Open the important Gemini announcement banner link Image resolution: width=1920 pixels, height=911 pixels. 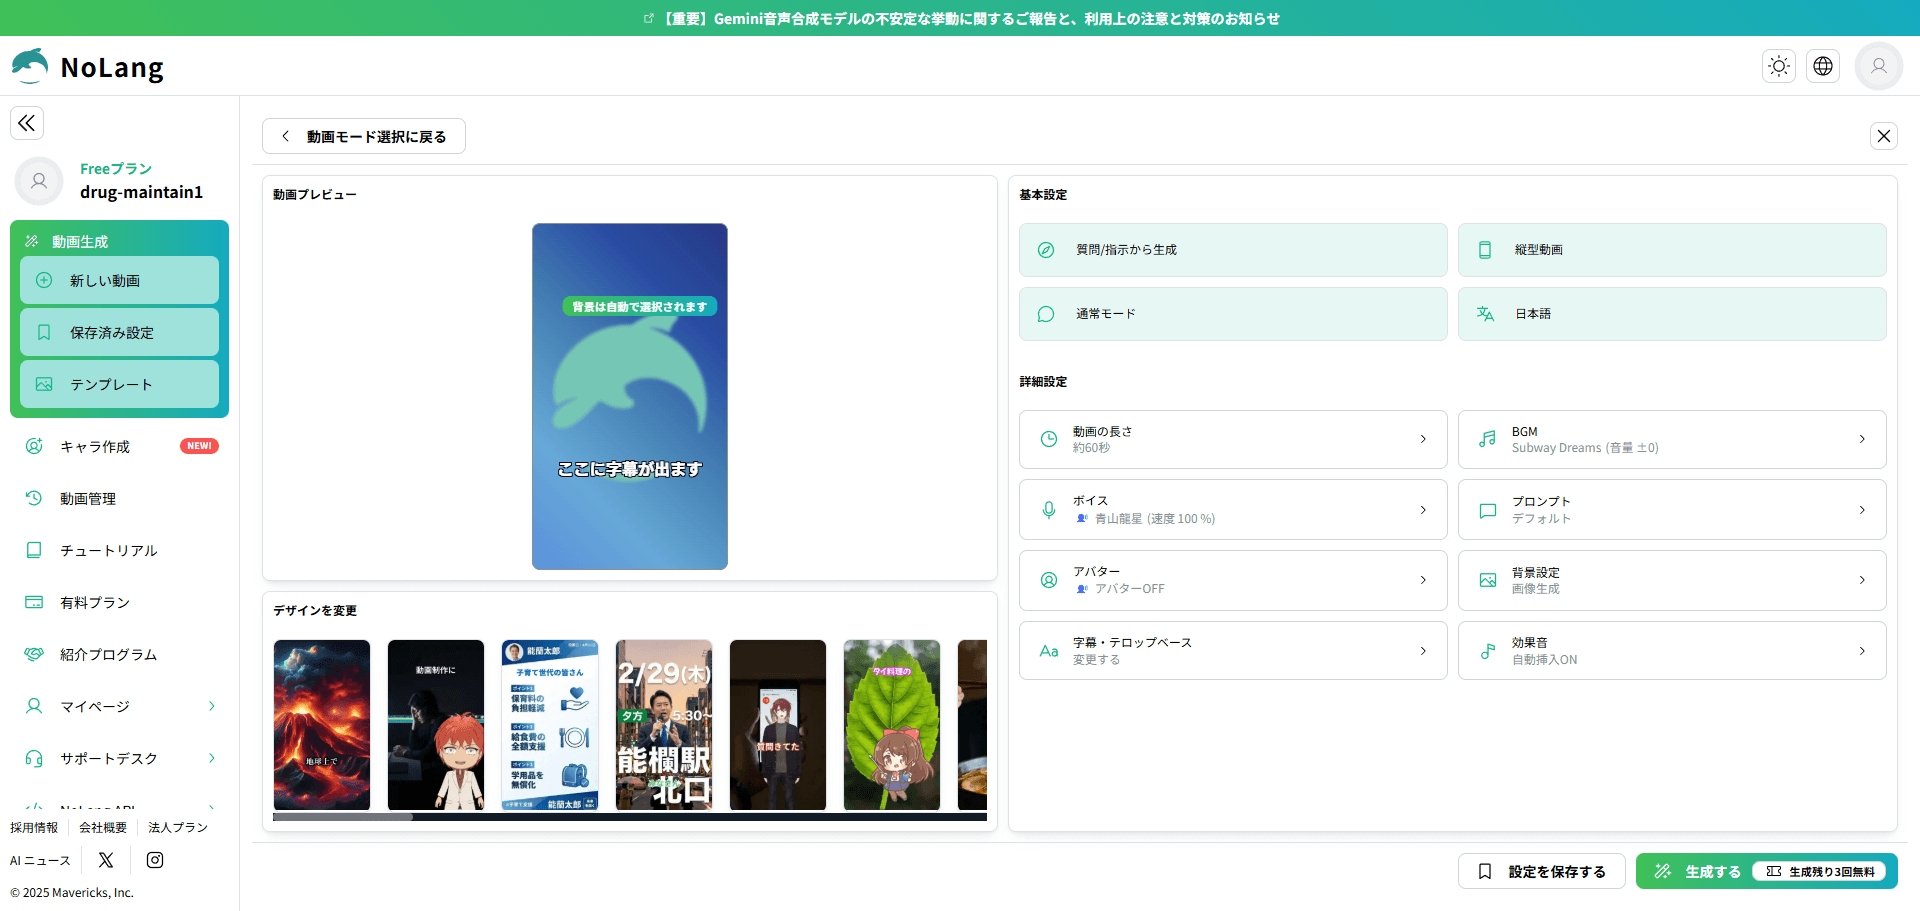coord(960,18)
